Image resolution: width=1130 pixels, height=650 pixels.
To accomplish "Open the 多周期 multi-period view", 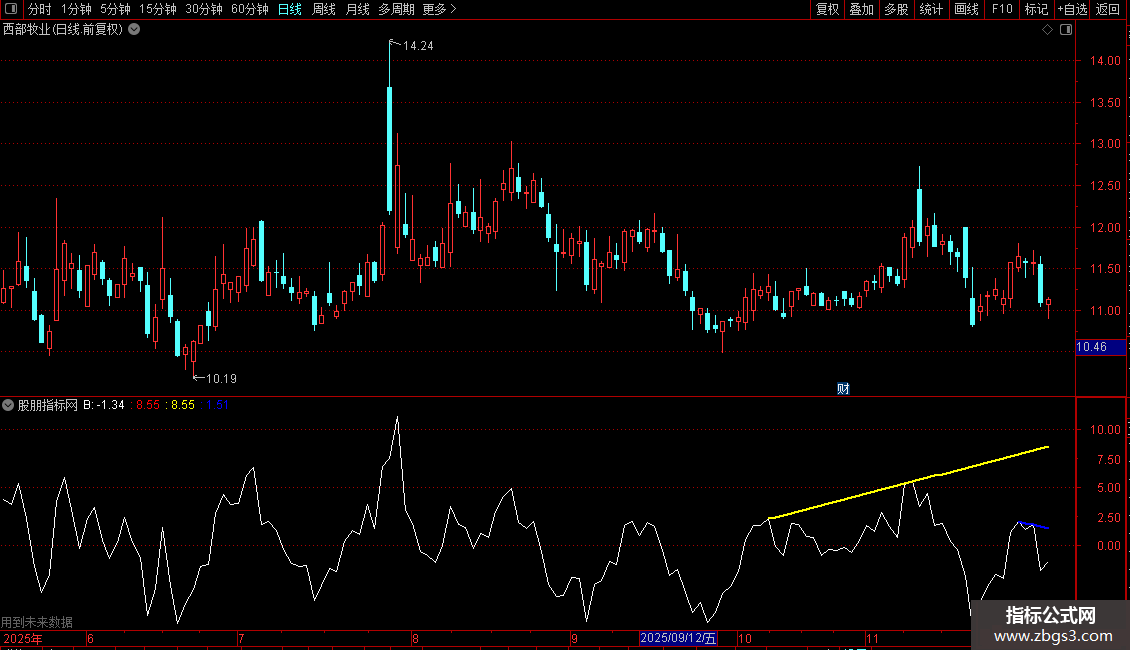I will 396,9.
